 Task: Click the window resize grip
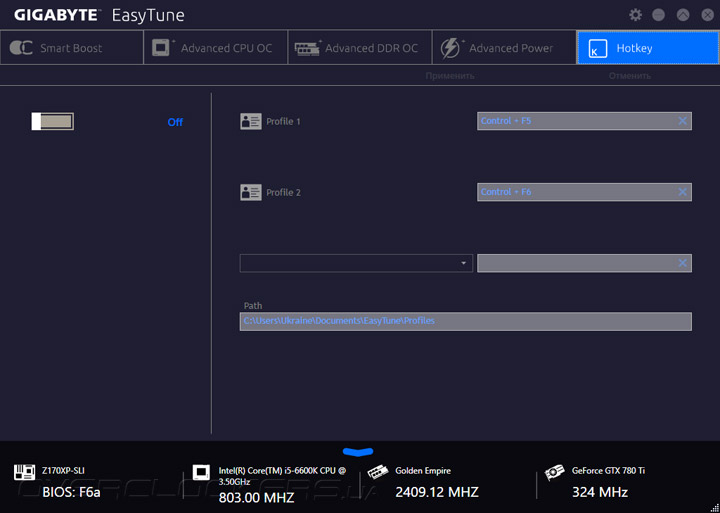(x=714, y=507)
